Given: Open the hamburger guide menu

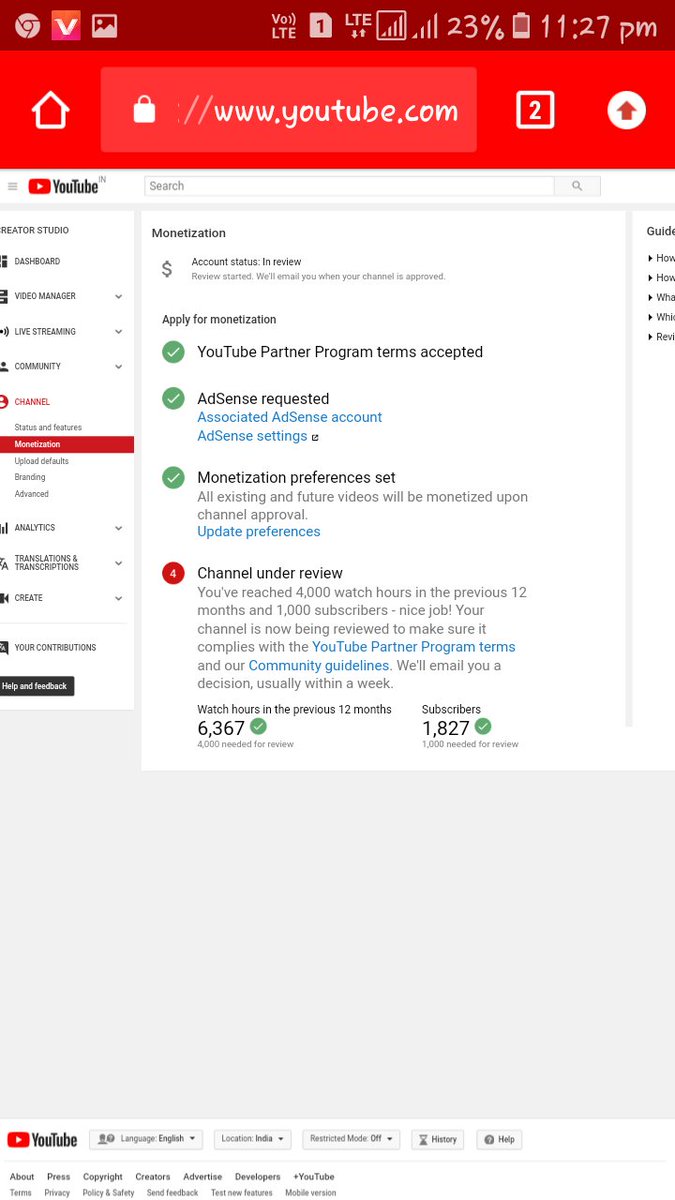Looking at the screenshot, I should (13, 186).
